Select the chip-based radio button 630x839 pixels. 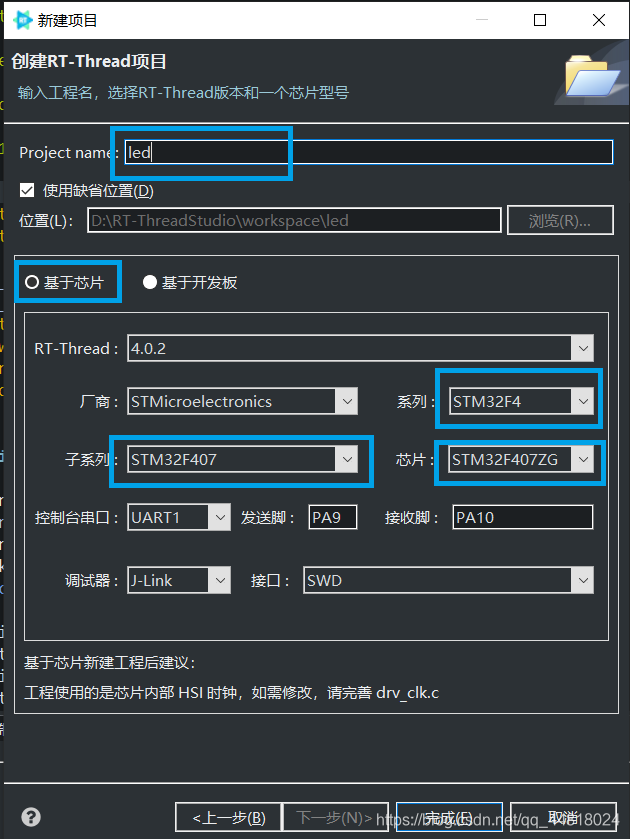click(32, 282)
